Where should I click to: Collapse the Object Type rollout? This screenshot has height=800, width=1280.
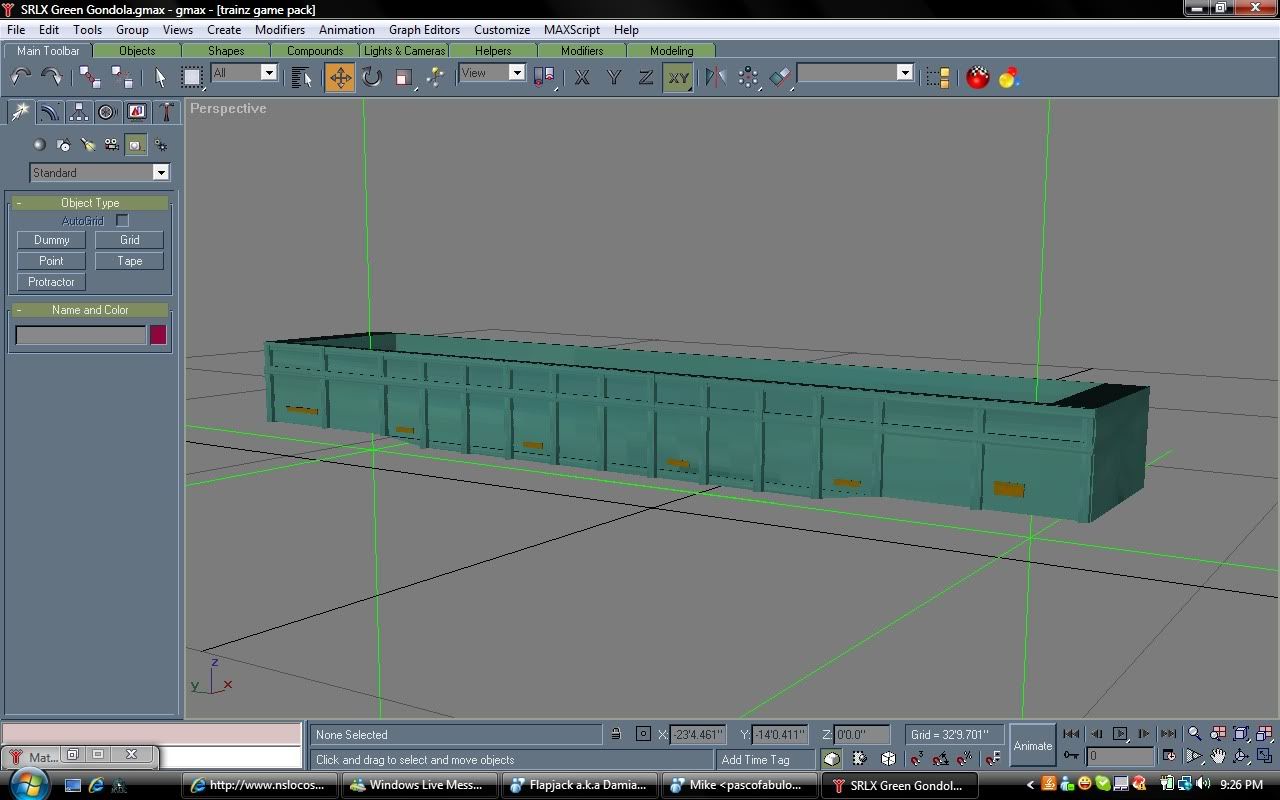point(90,203)
